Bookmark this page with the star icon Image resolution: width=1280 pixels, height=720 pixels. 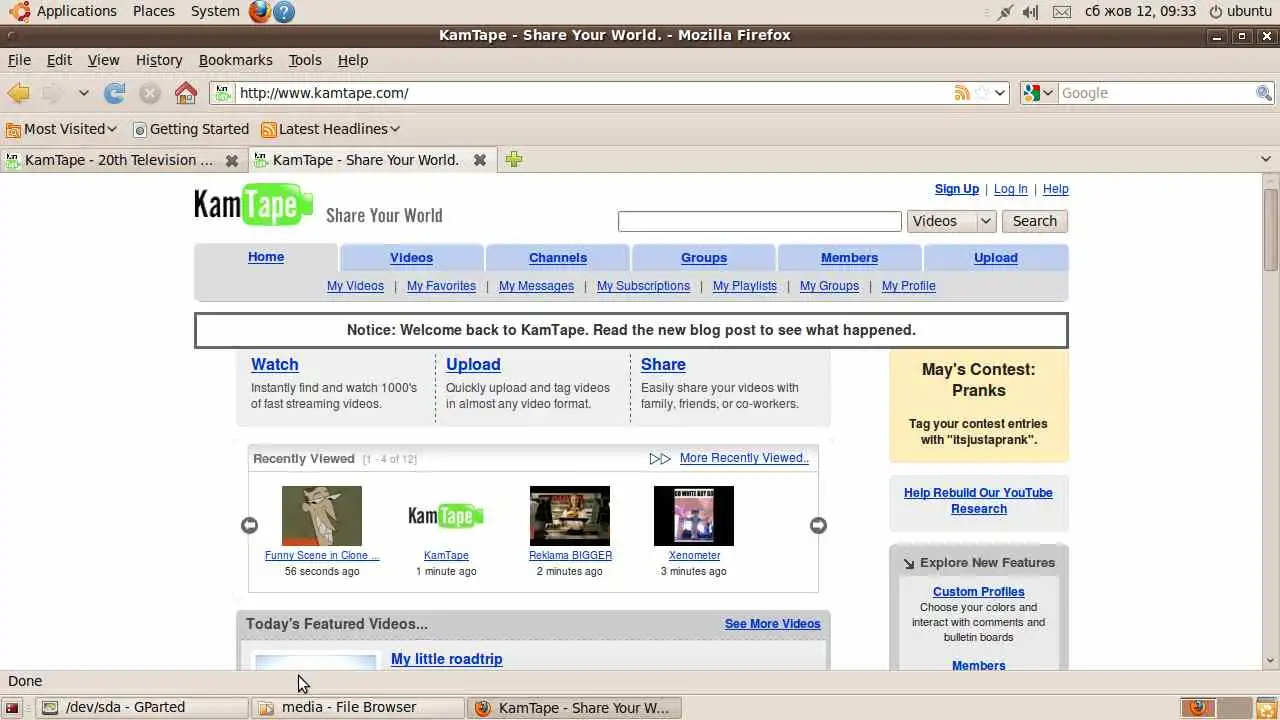(x=982, y=93)
